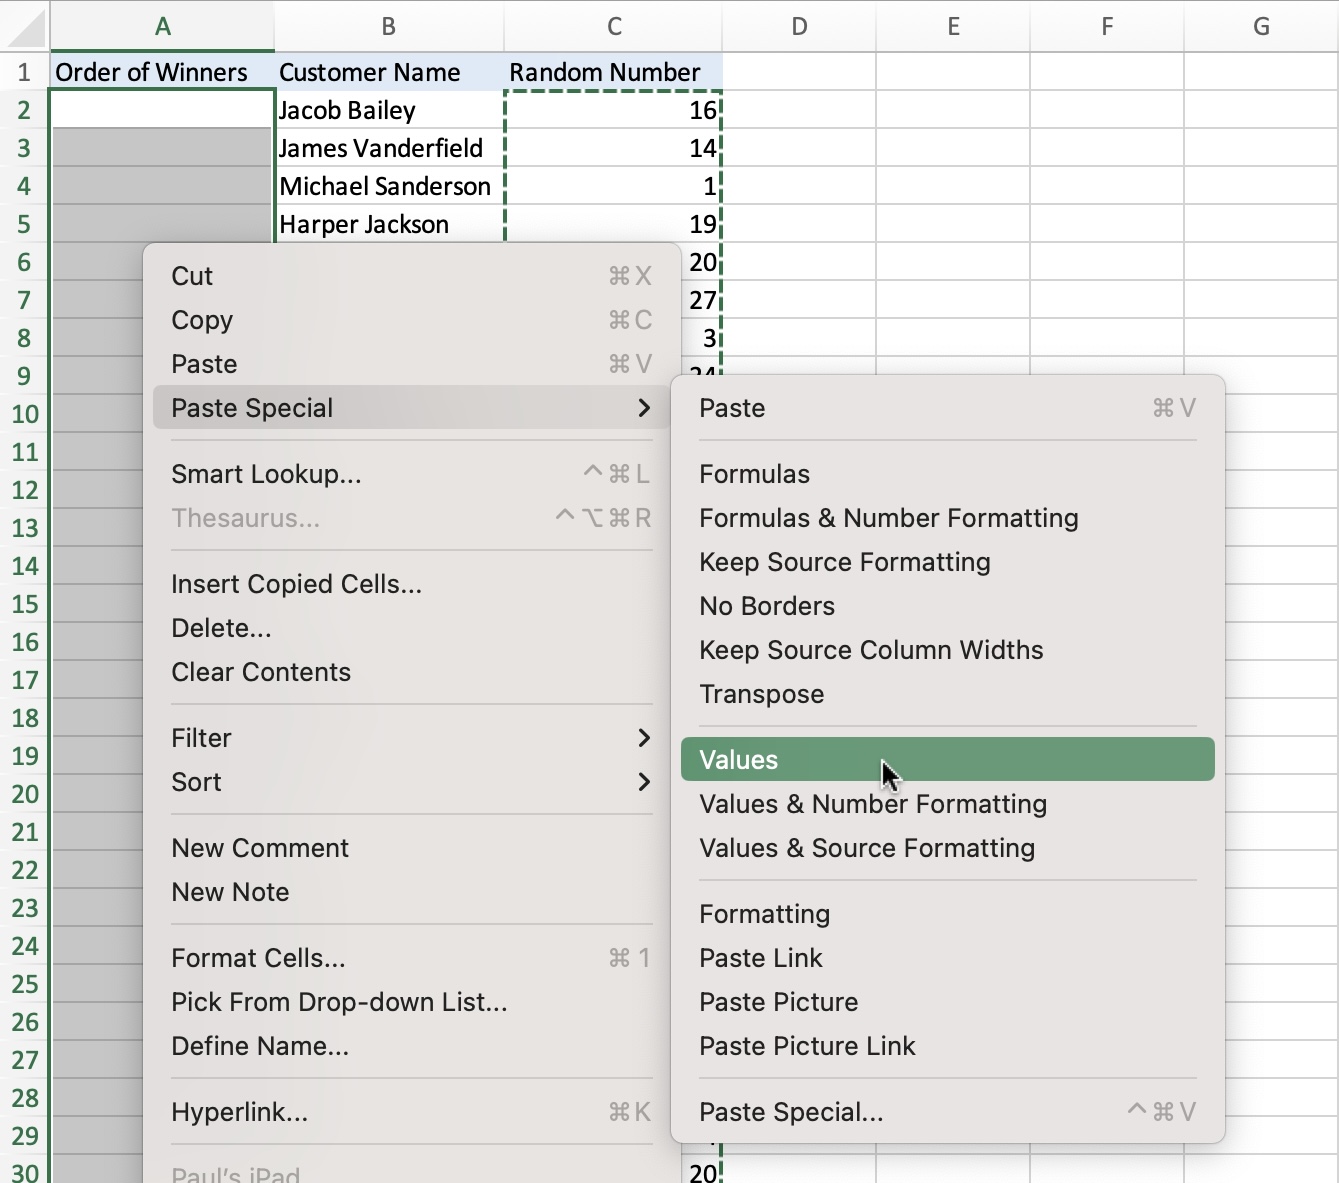
Task: Select No Borders paste option
Action: coord(948,606)
